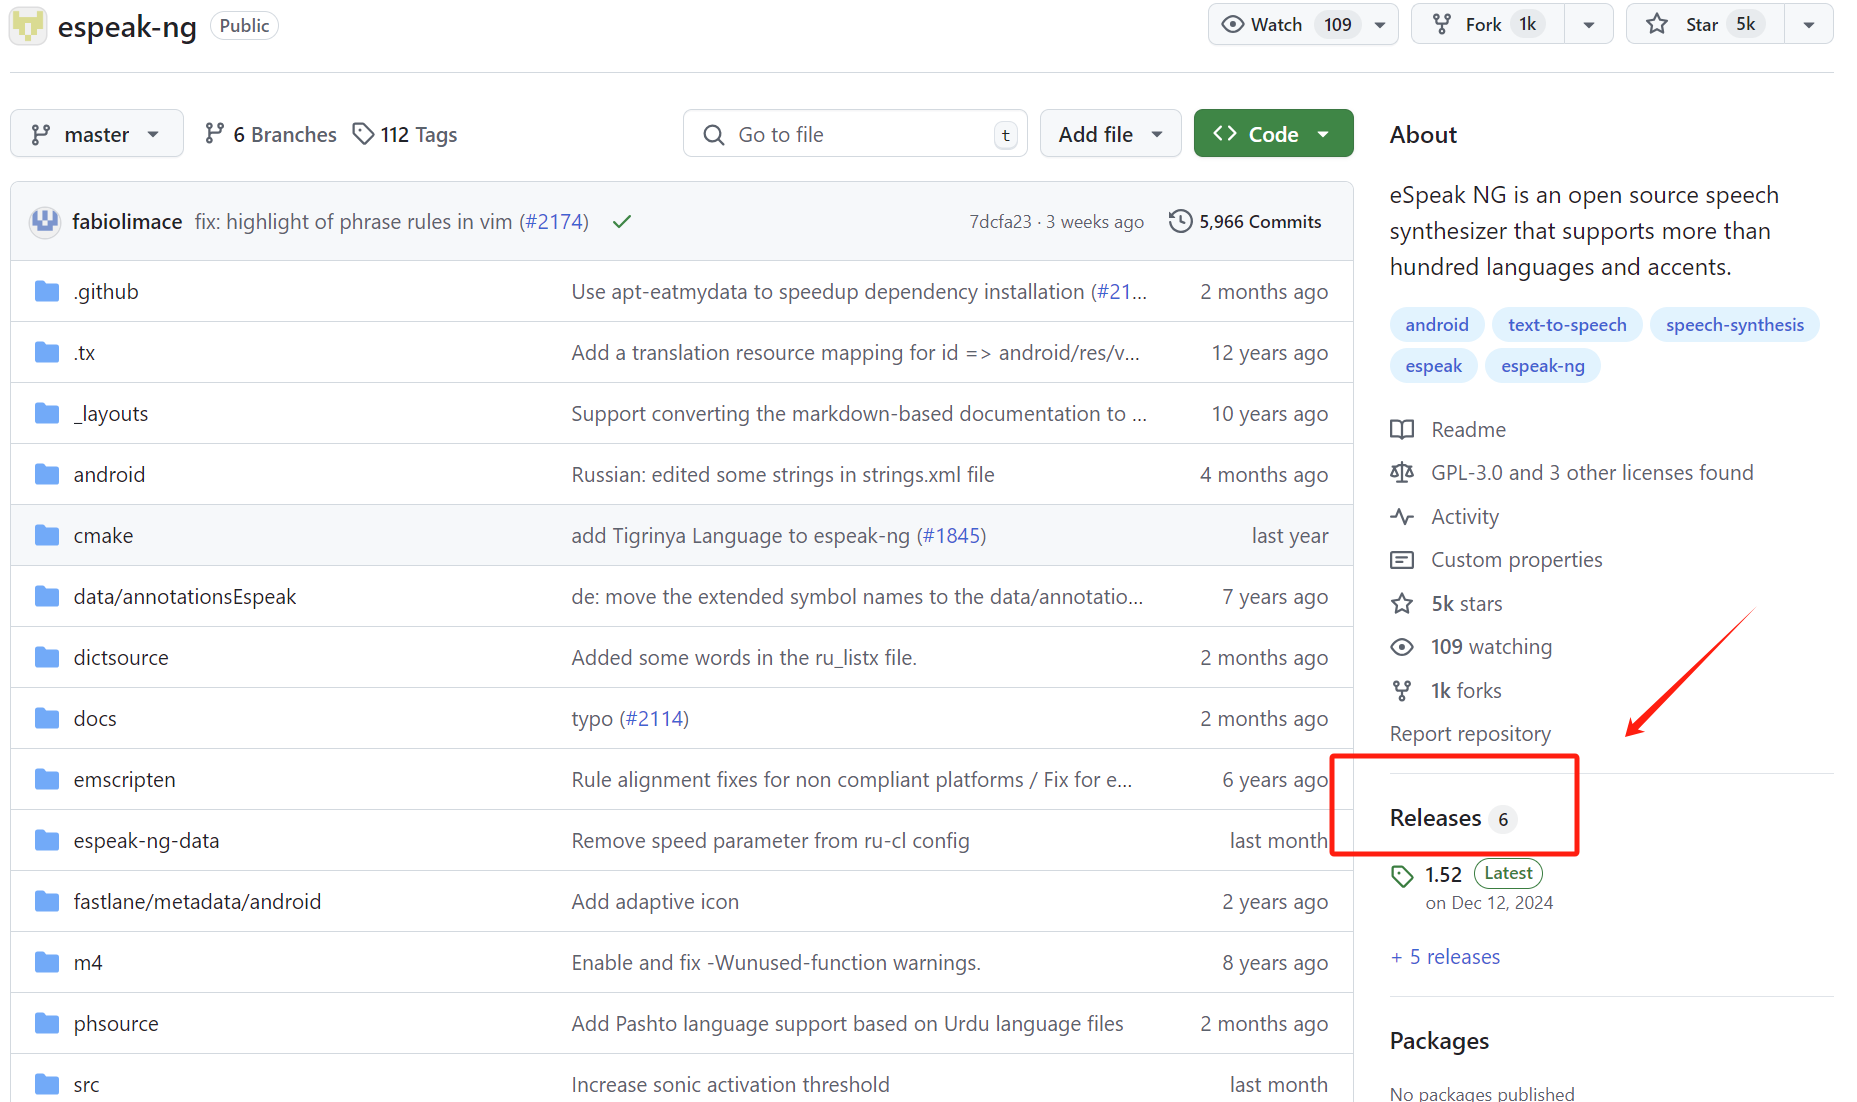Open the #2114 typo pull request link

coord(654,718)
